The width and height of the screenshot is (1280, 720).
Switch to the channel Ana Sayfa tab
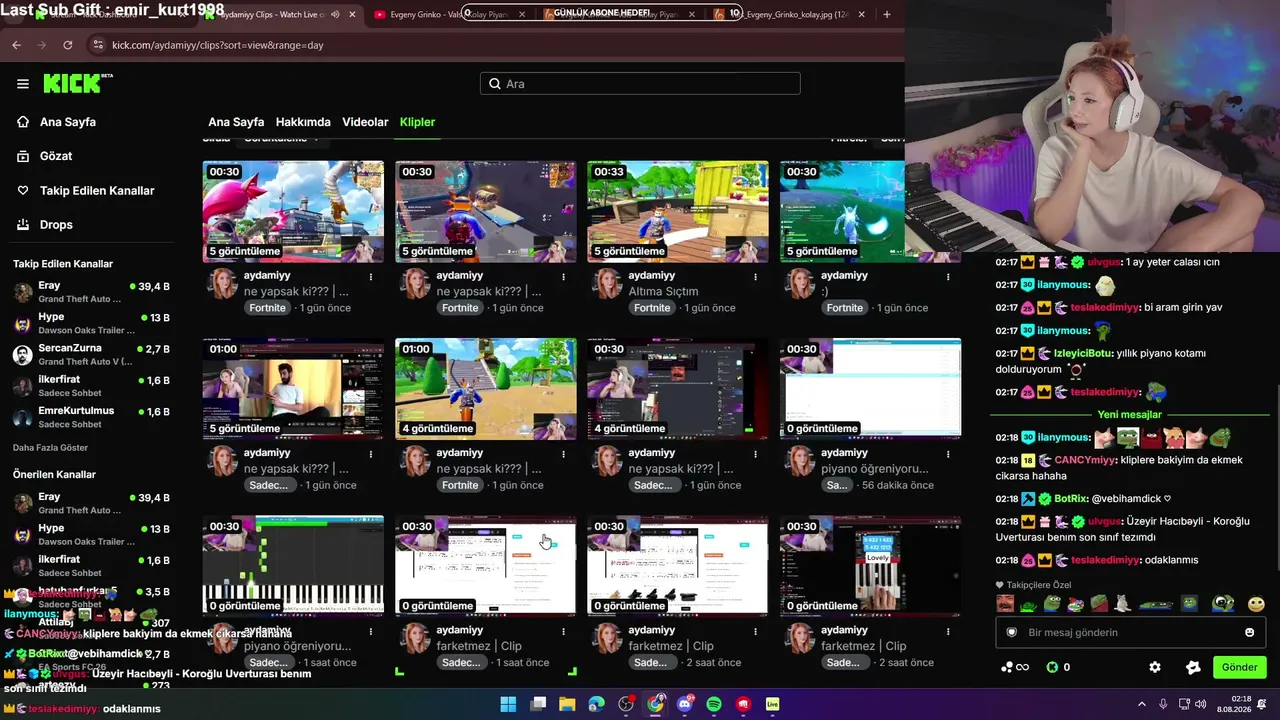click(236, 122)
